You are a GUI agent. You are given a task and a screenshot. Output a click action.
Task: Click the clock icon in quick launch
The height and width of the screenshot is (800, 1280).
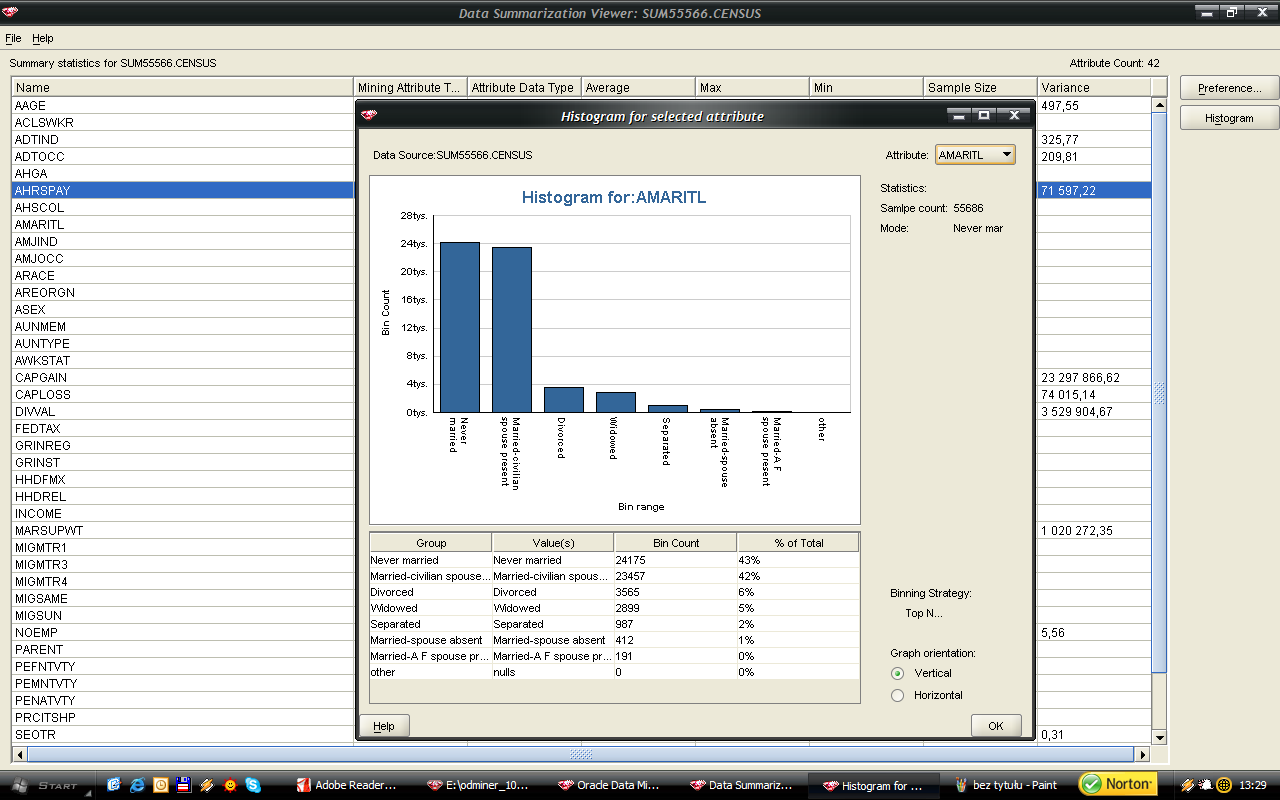pyautogui.click(x=160, y=785)
